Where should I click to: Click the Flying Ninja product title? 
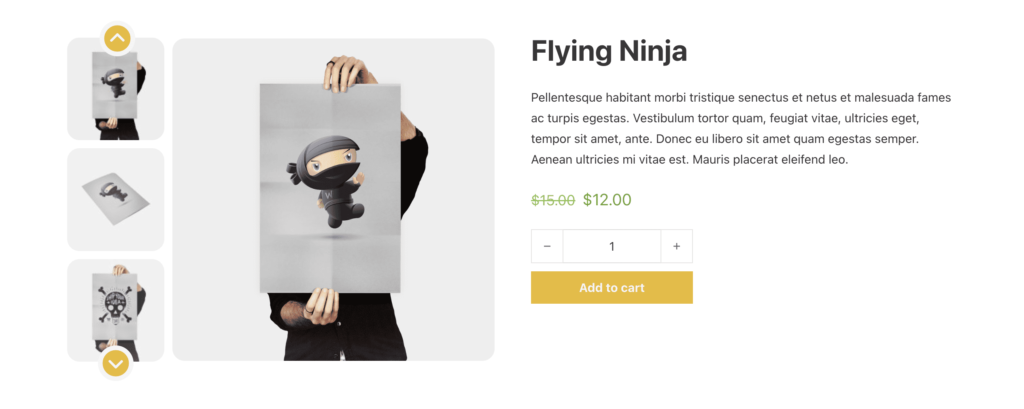click(x=609, y=51)
